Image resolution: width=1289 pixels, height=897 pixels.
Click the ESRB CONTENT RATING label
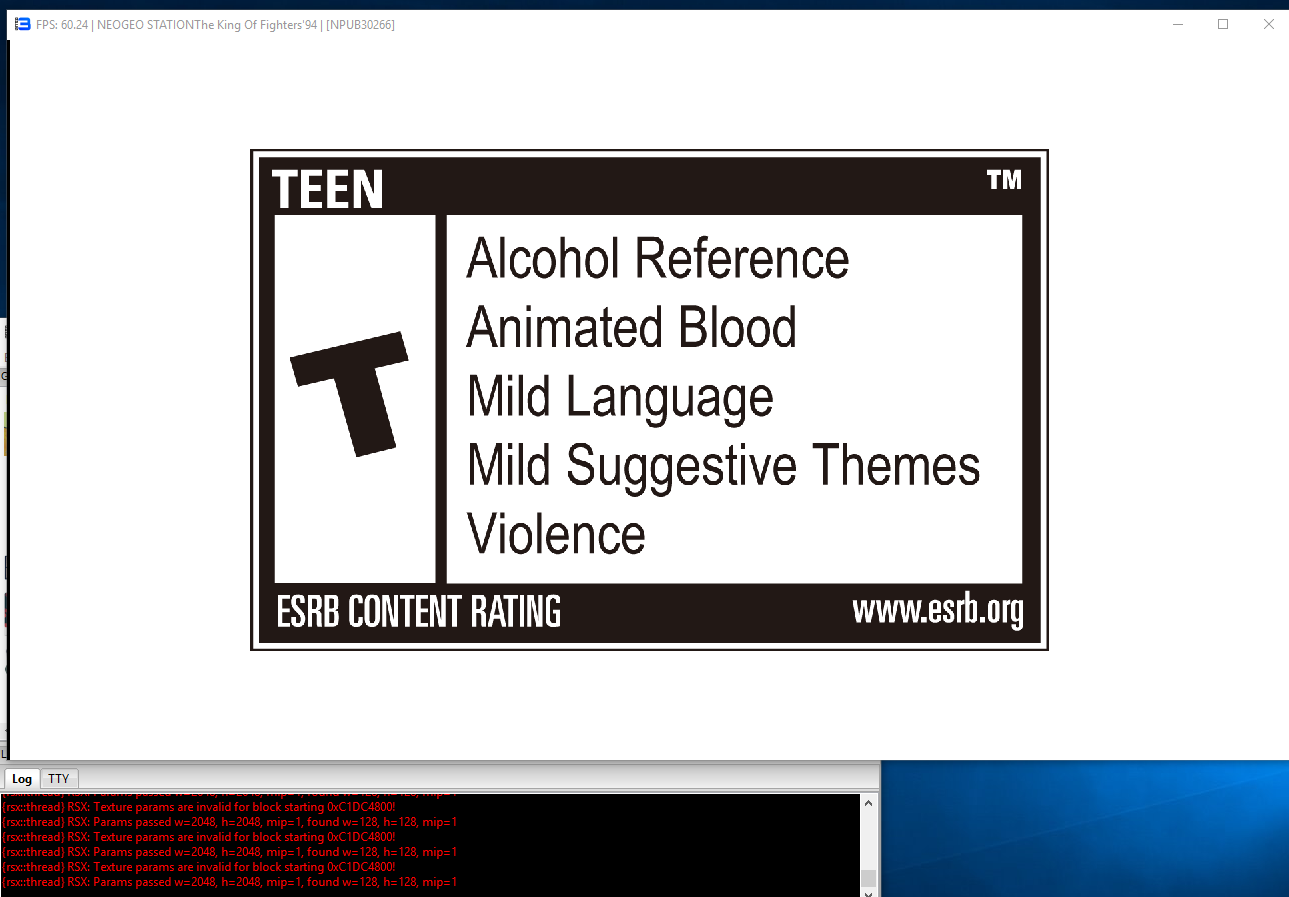pyautogui.click(x=418, y=612)
